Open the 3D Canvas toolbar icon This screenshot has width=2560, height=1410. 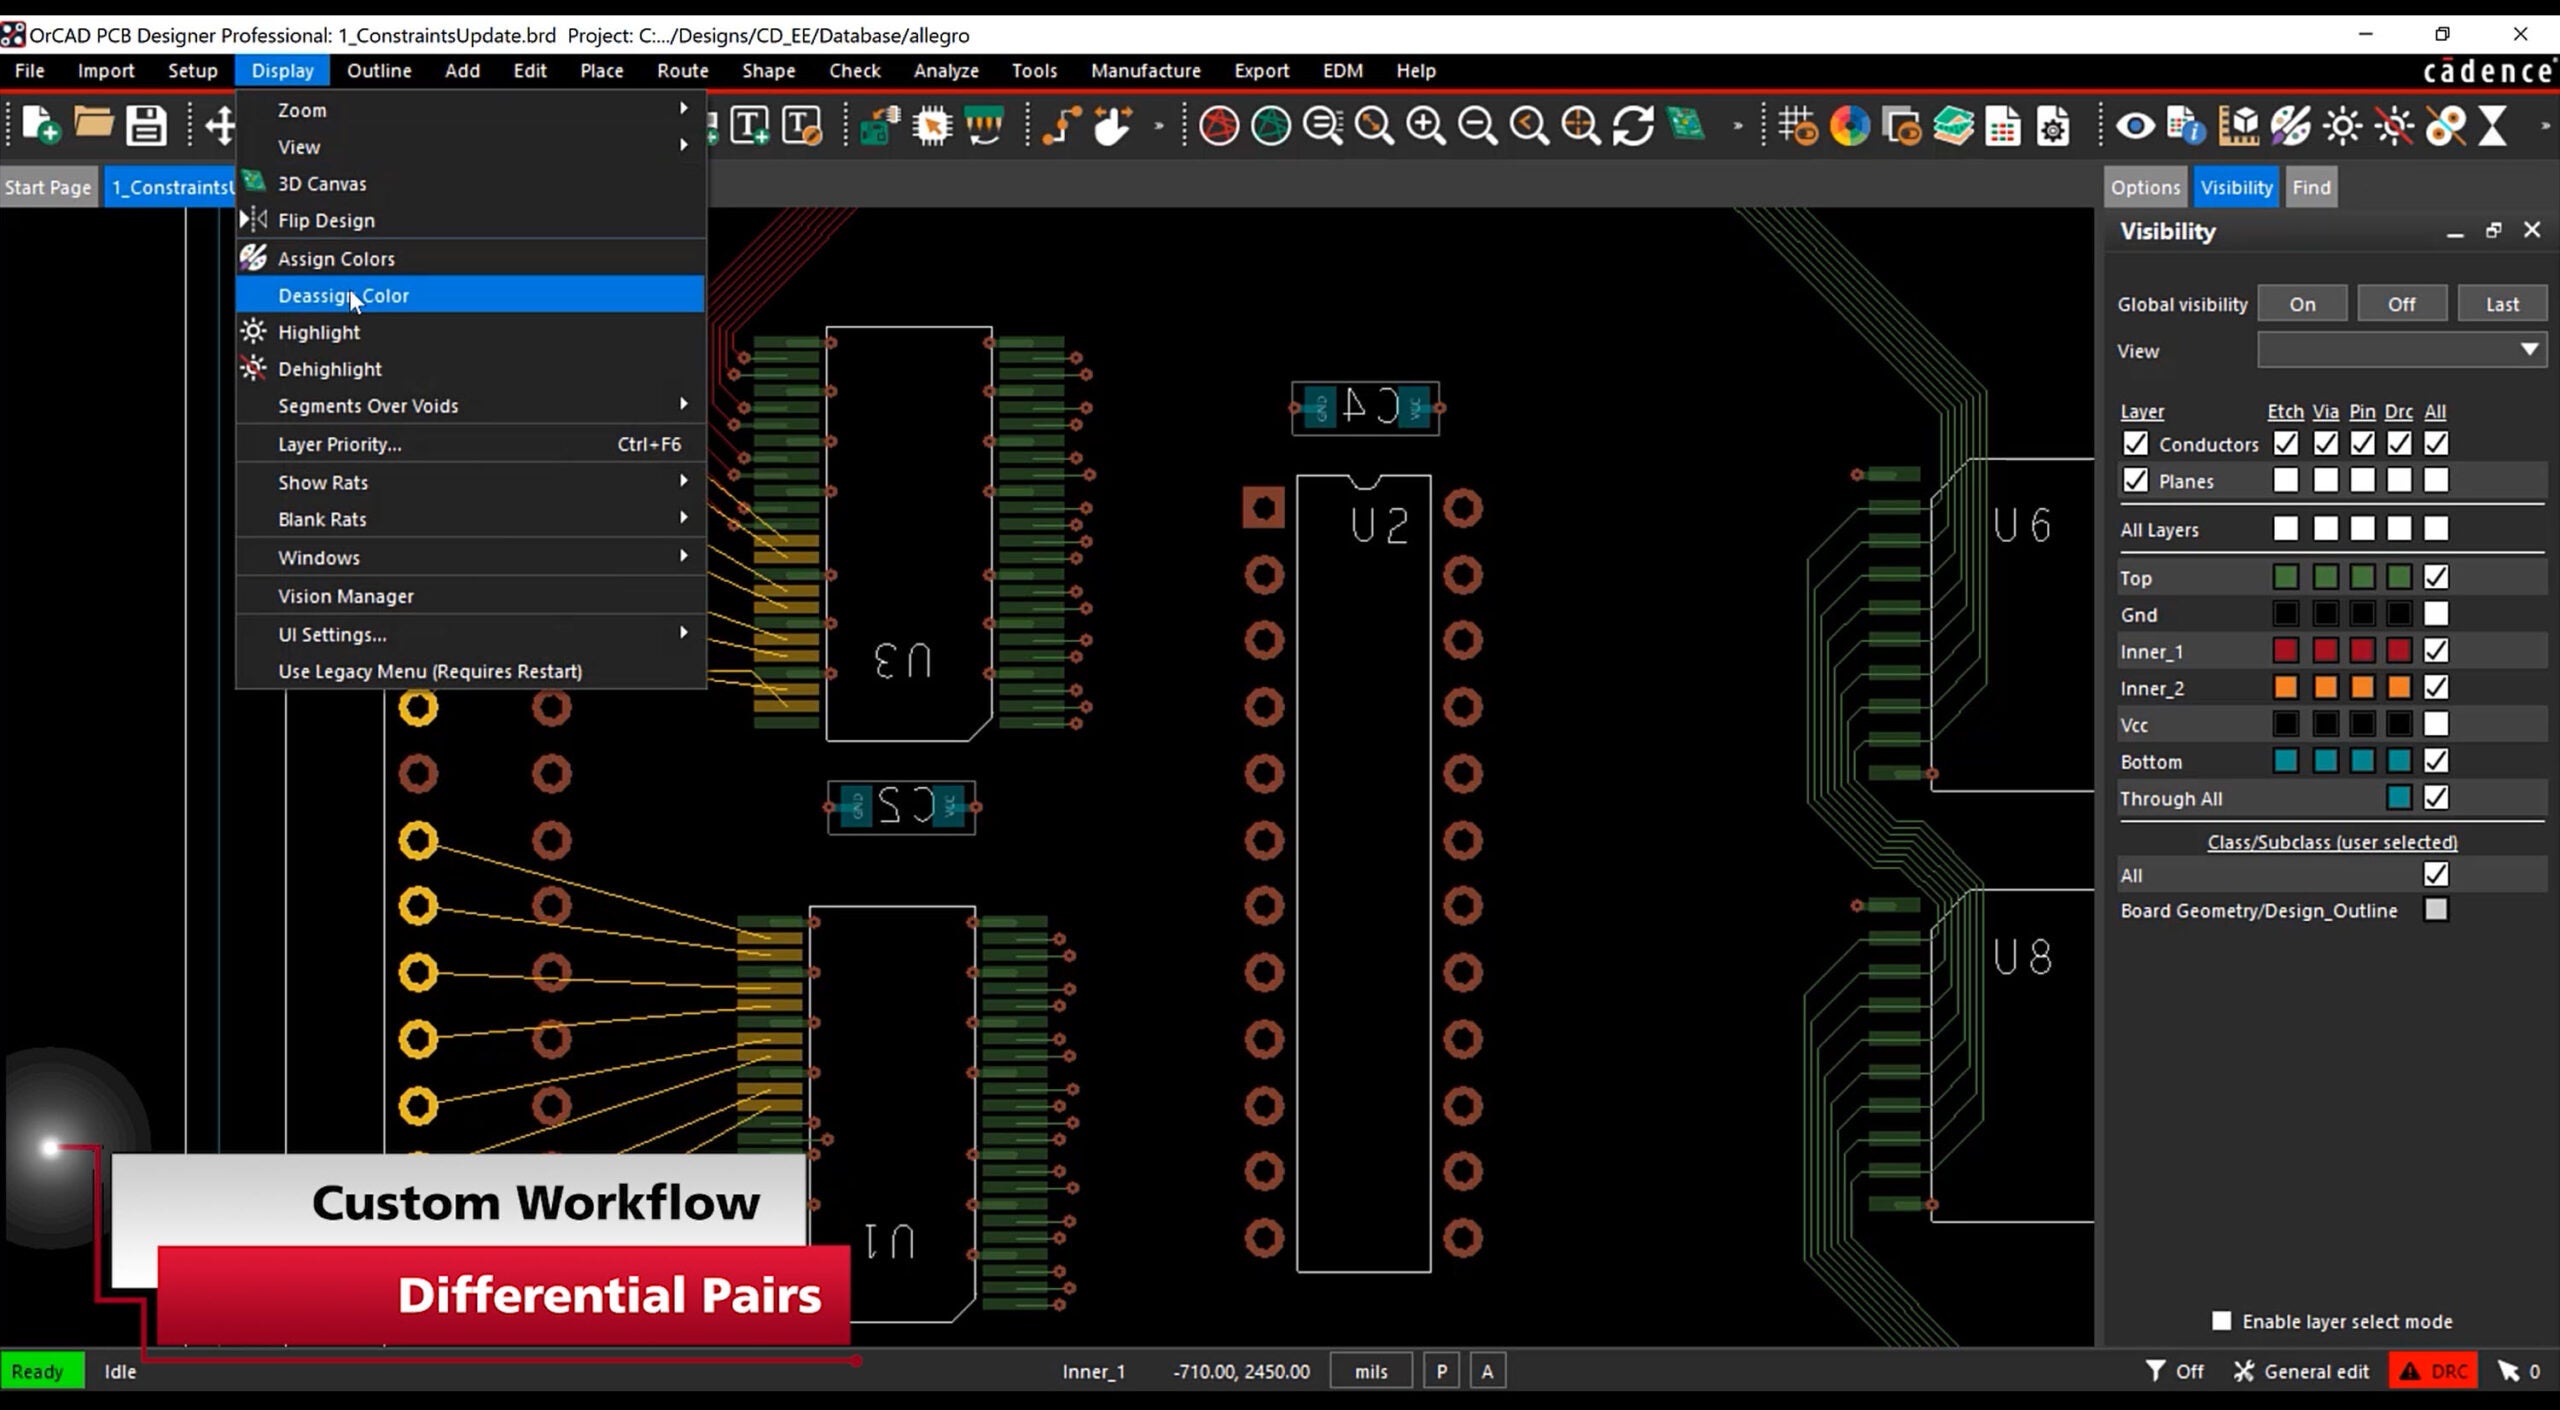(1686, 126)
